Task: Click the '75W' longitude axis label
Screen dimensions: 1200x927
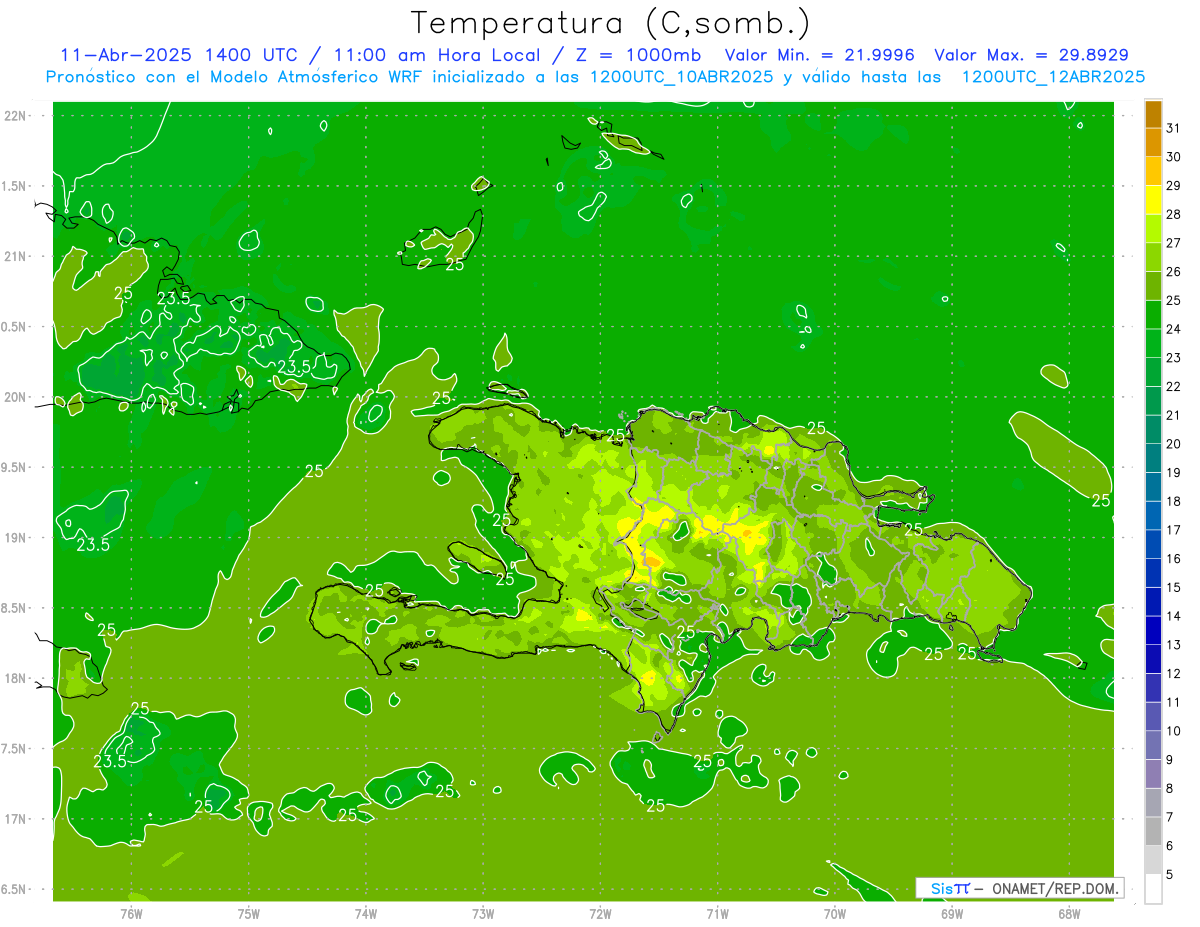Action: pyautogui.click(x=249, y=913)
